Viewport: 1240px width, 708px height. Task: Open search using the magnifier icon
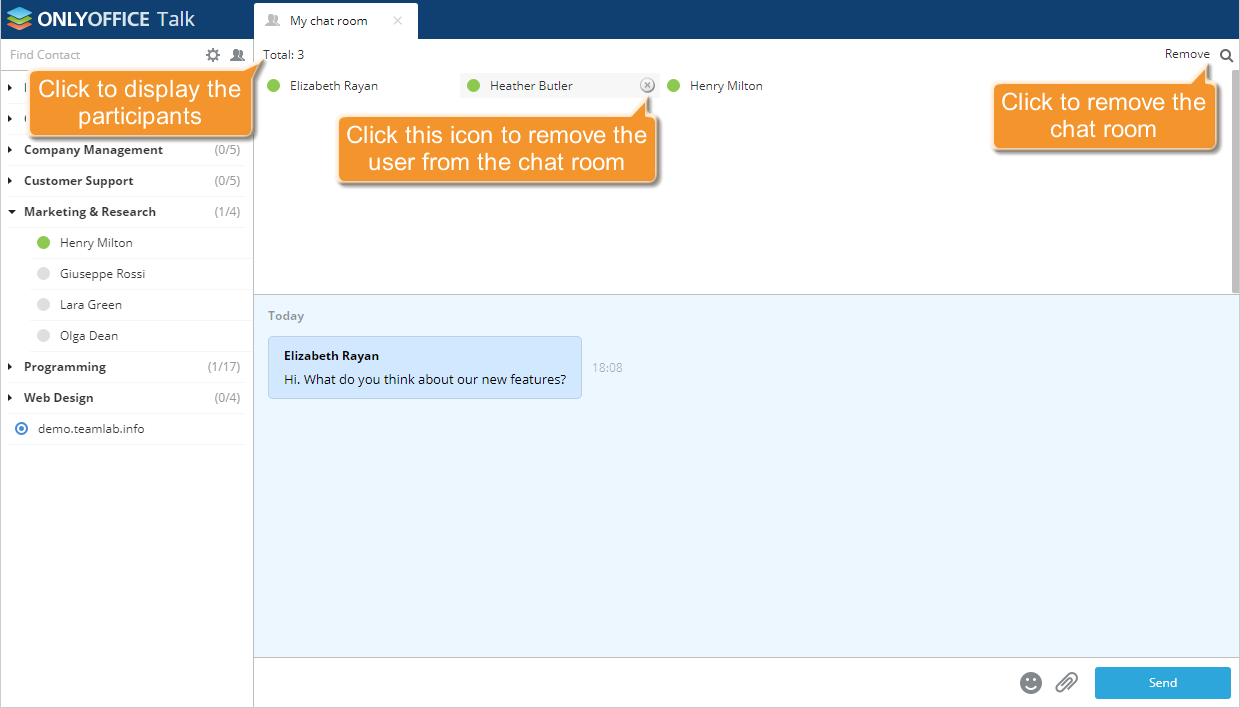point(1227,54)
